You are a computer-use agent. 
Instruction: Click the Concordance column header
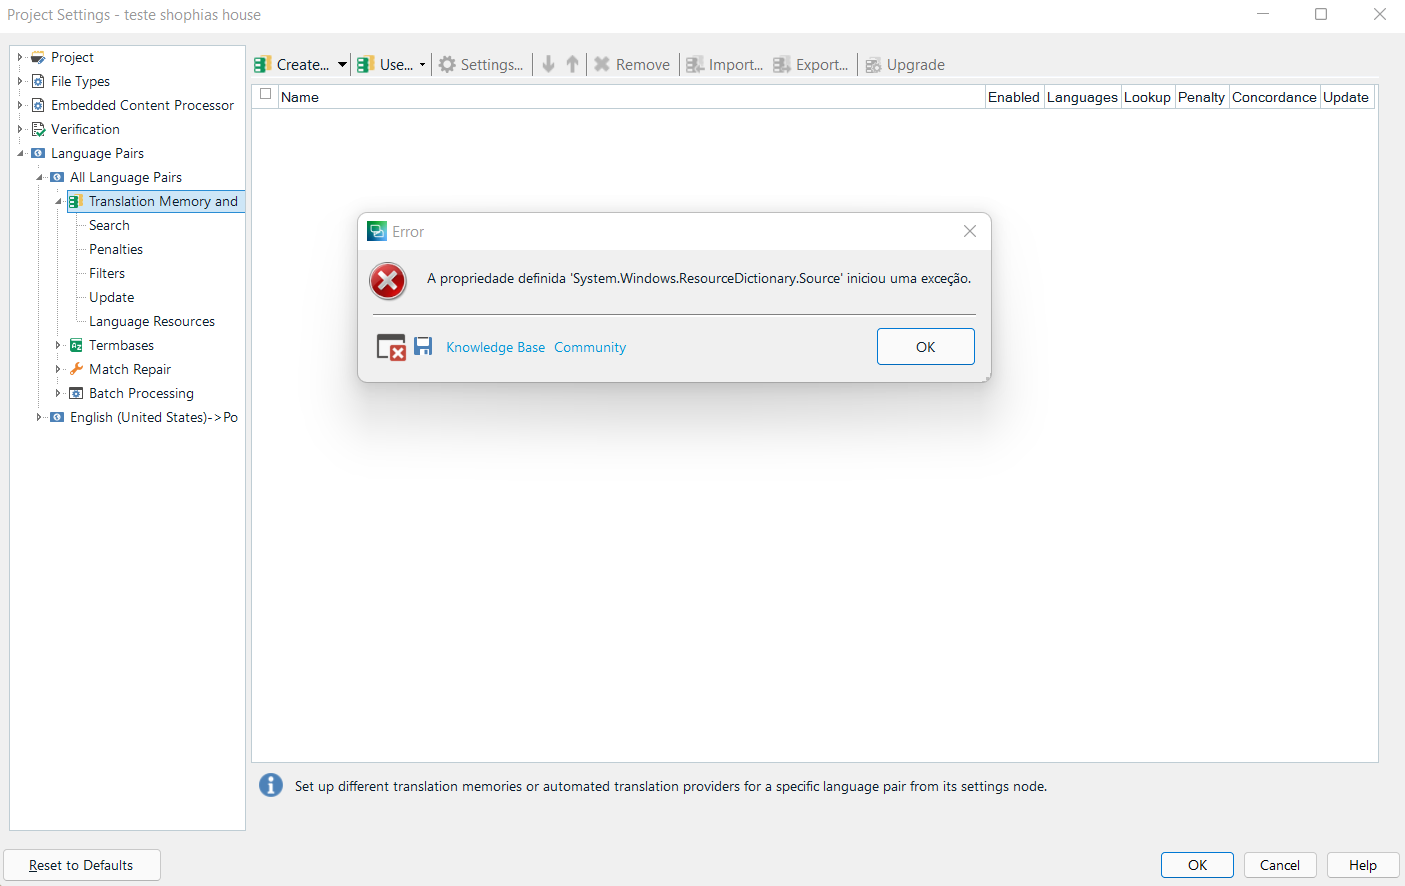[x=1274, y=97]
